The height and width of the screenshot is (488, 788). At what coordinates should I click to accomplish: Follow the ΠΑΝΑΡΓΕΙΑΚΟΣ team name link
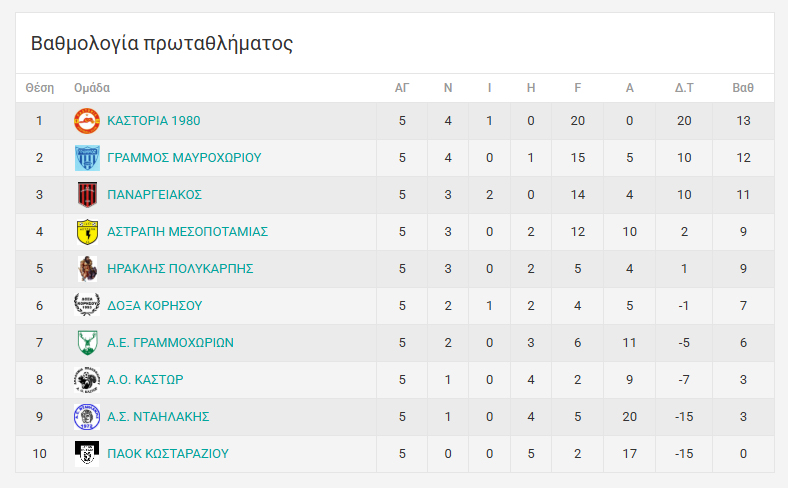154,195
